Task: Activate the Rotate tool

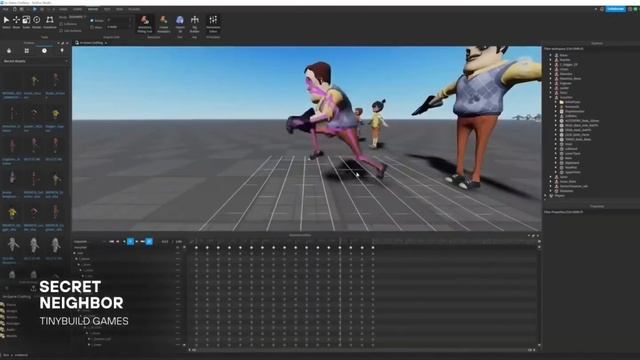Action: [37, 22]
